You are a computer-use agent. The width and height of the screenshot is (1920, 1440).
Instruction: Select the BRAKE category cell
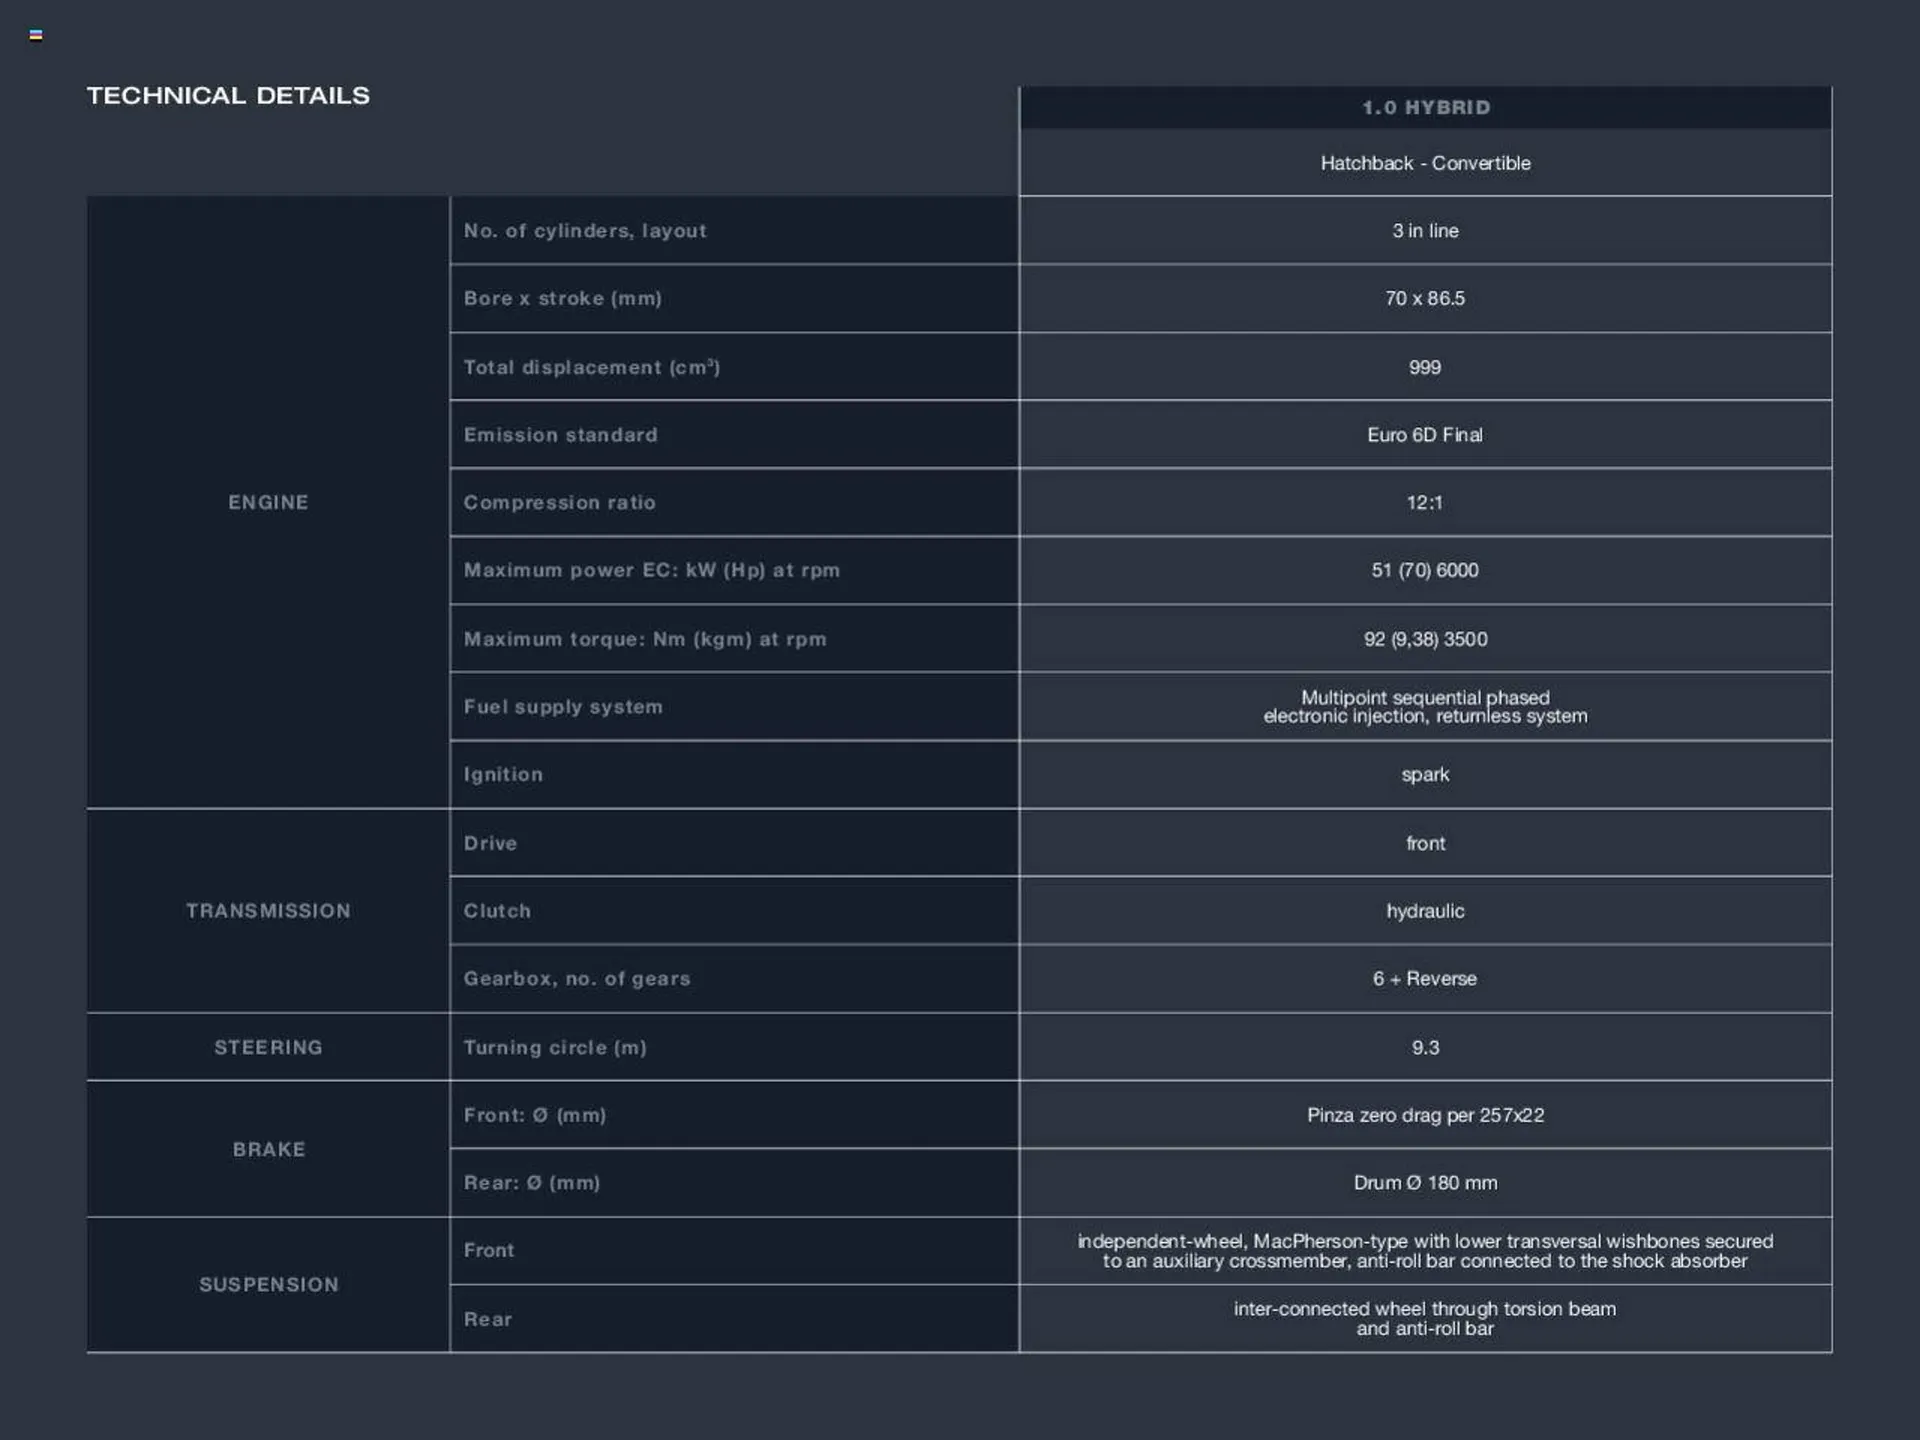click(268, 1149)
